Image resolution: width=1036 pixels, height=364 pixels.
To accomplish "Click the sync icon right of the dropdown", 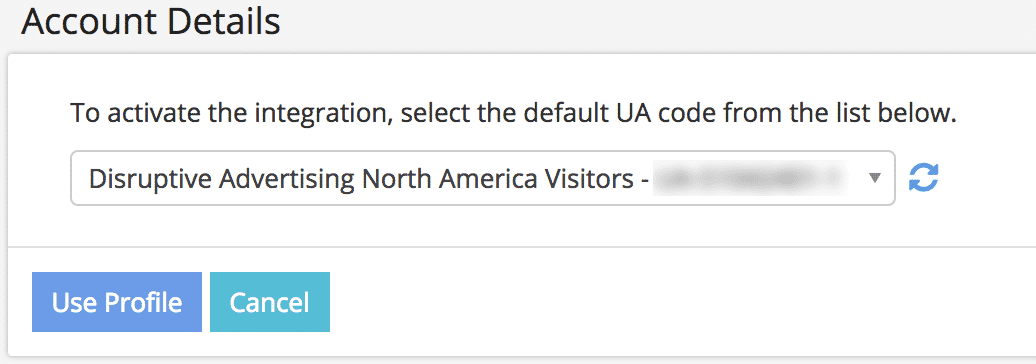I will [924, 178].
